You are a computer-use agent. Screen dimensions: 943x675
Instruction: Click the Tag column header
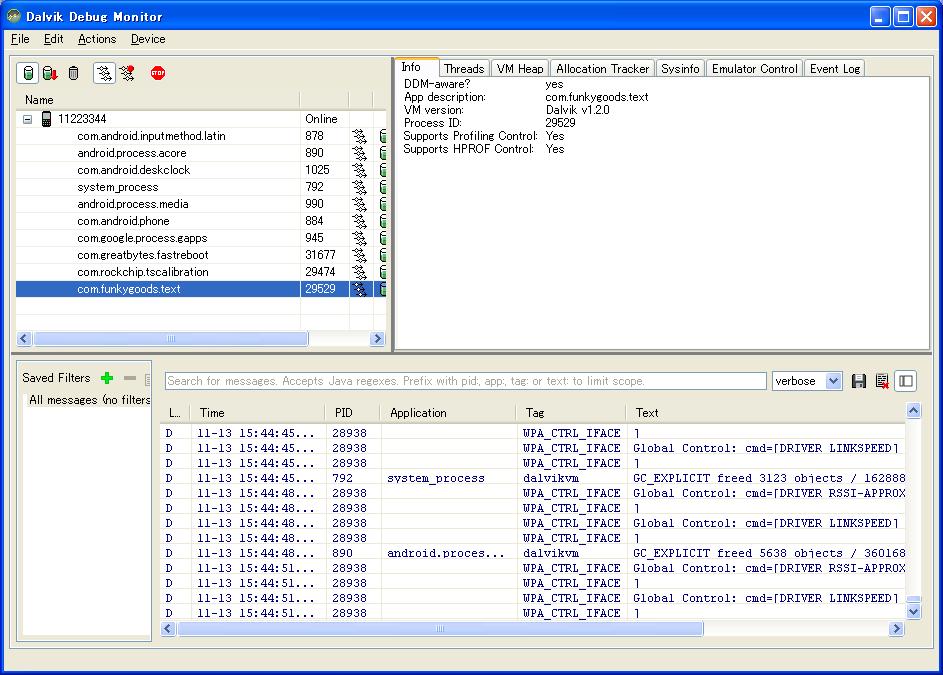pos(571,413)
